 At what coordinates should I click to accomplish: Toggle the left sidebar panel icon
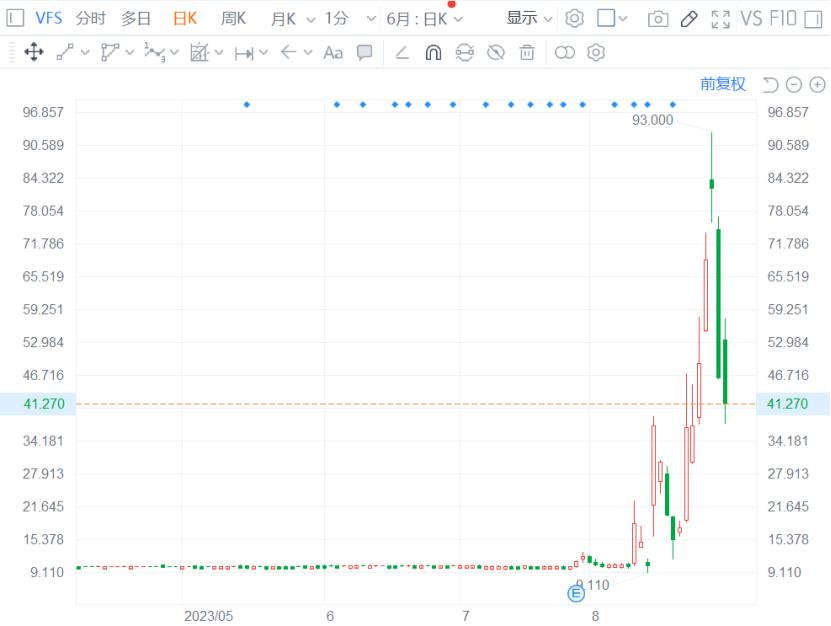pyautogui.click(x=15, y=19)
